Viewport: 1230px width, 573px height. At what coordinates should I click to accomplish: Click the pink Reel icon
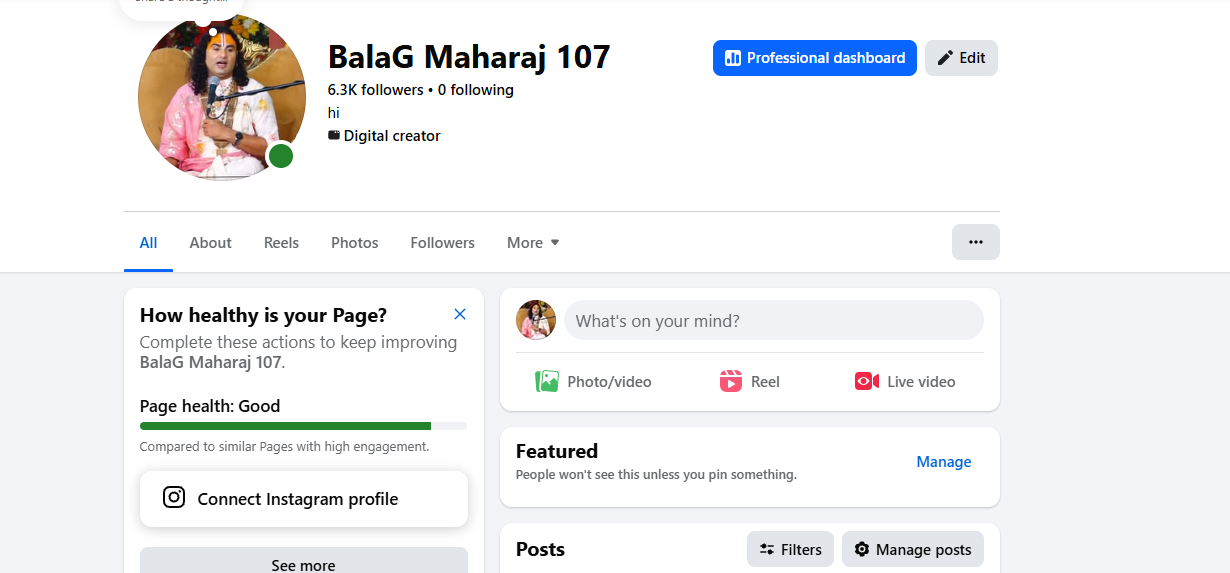pyautogui.click(x=731, y=381)
